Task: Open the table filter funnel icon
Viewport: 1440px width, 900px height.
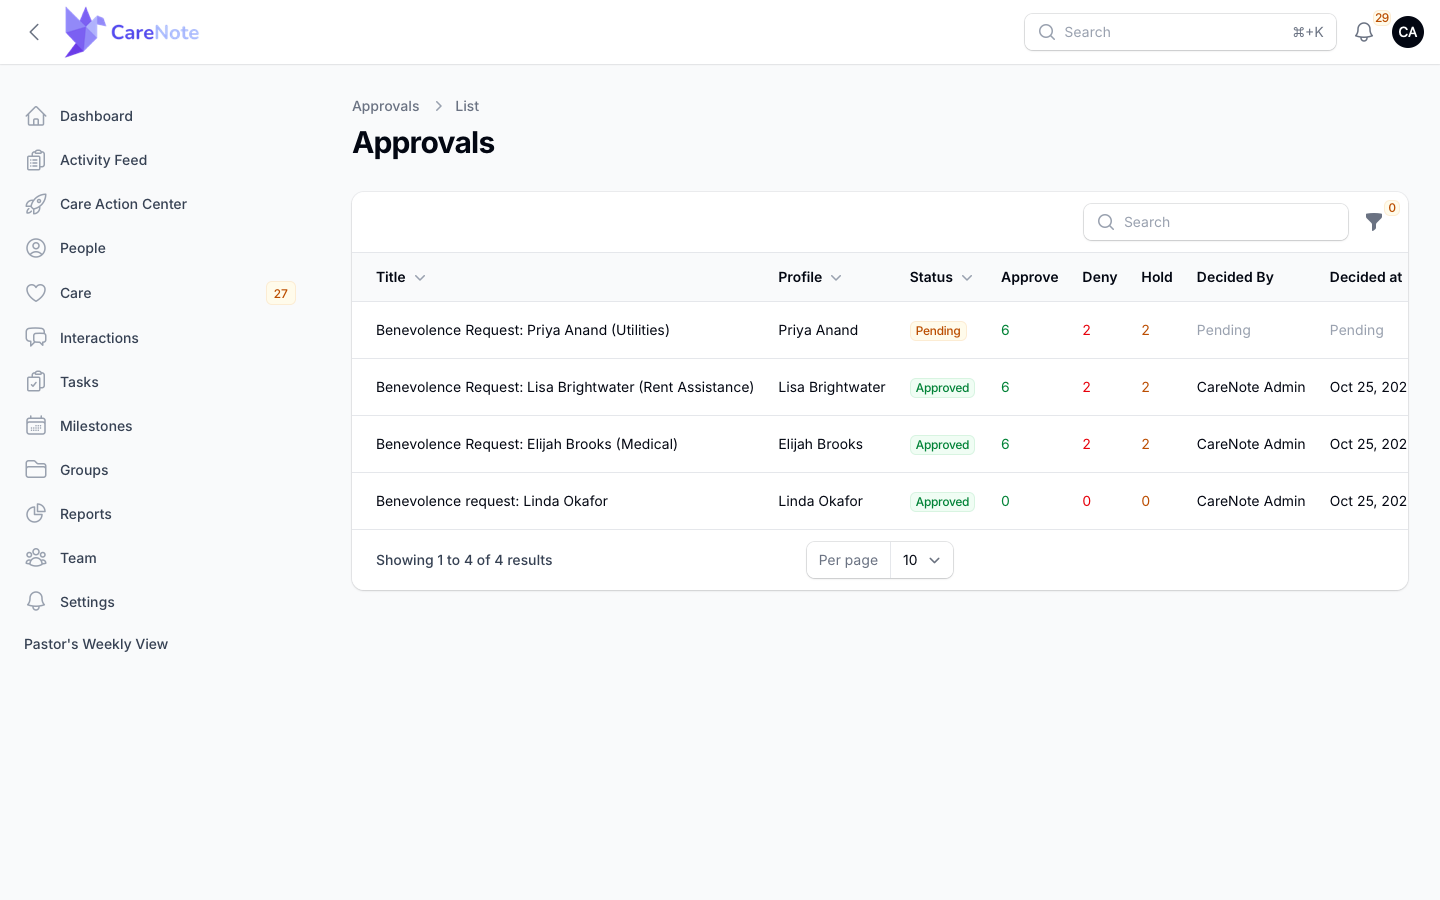Action: (1374, 222)
